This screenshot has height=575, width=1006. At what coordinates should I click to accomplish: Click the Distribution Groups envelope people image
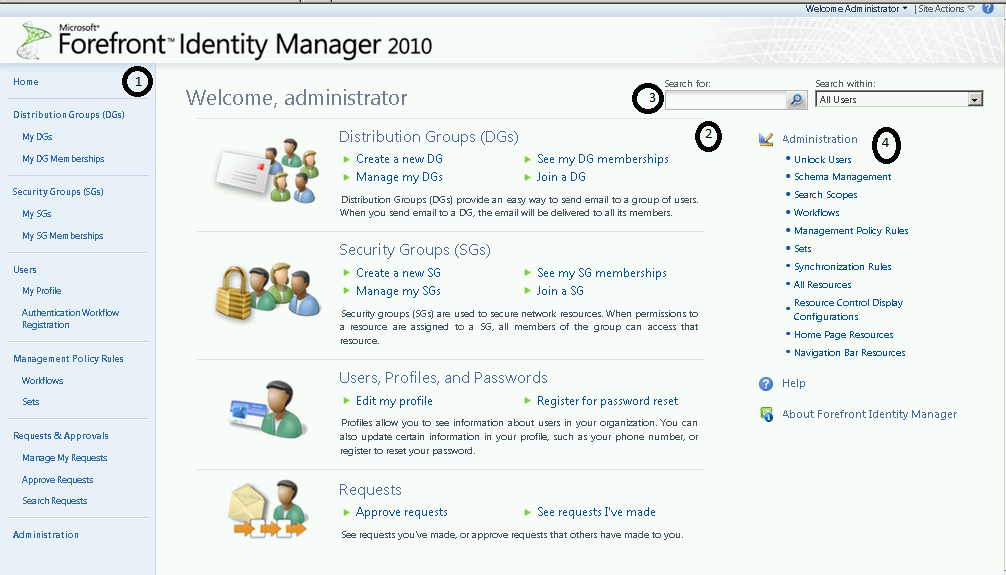[x=268, y=171]
